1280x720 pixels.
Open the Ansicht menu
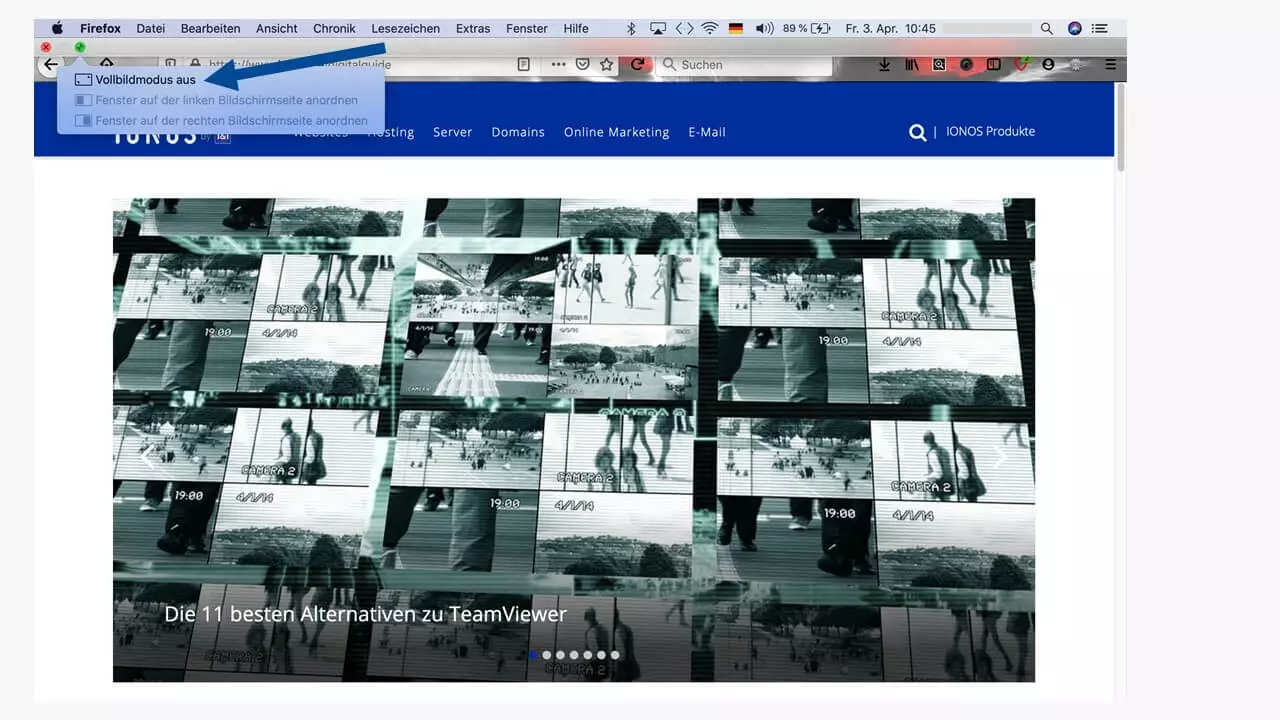[277, 28]
